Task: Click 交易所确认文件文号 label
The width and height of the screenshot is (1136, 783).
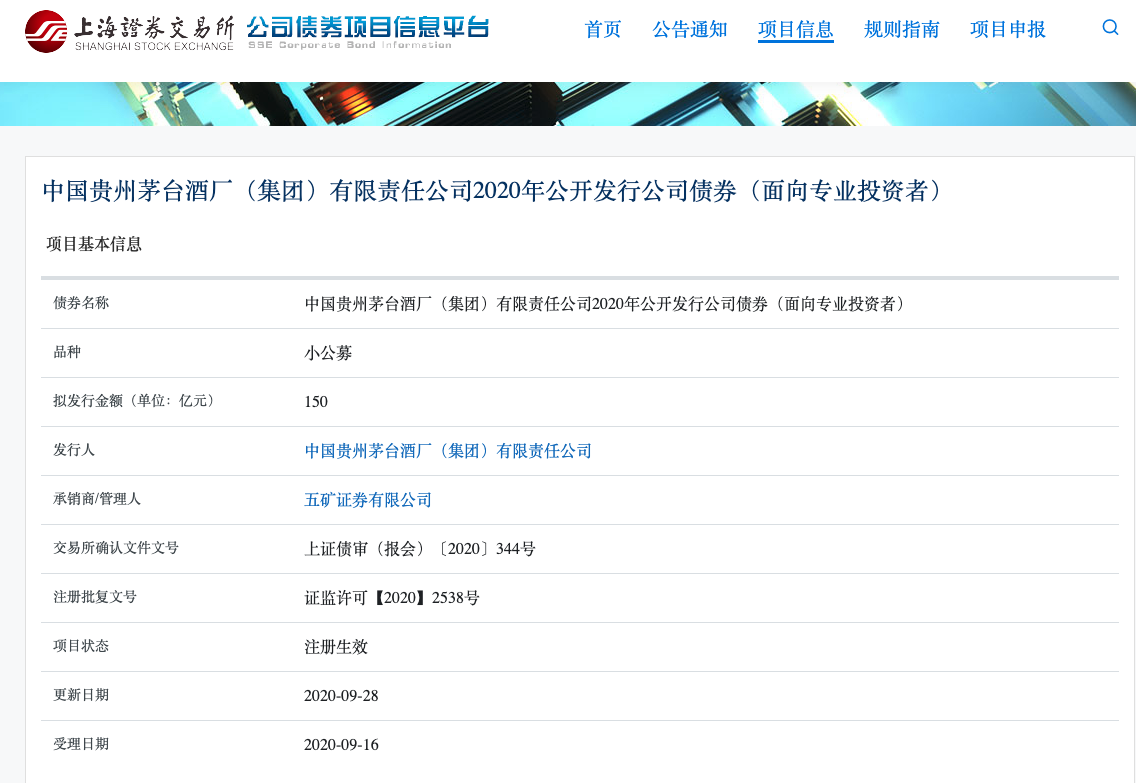Action: tap(116, 548)
